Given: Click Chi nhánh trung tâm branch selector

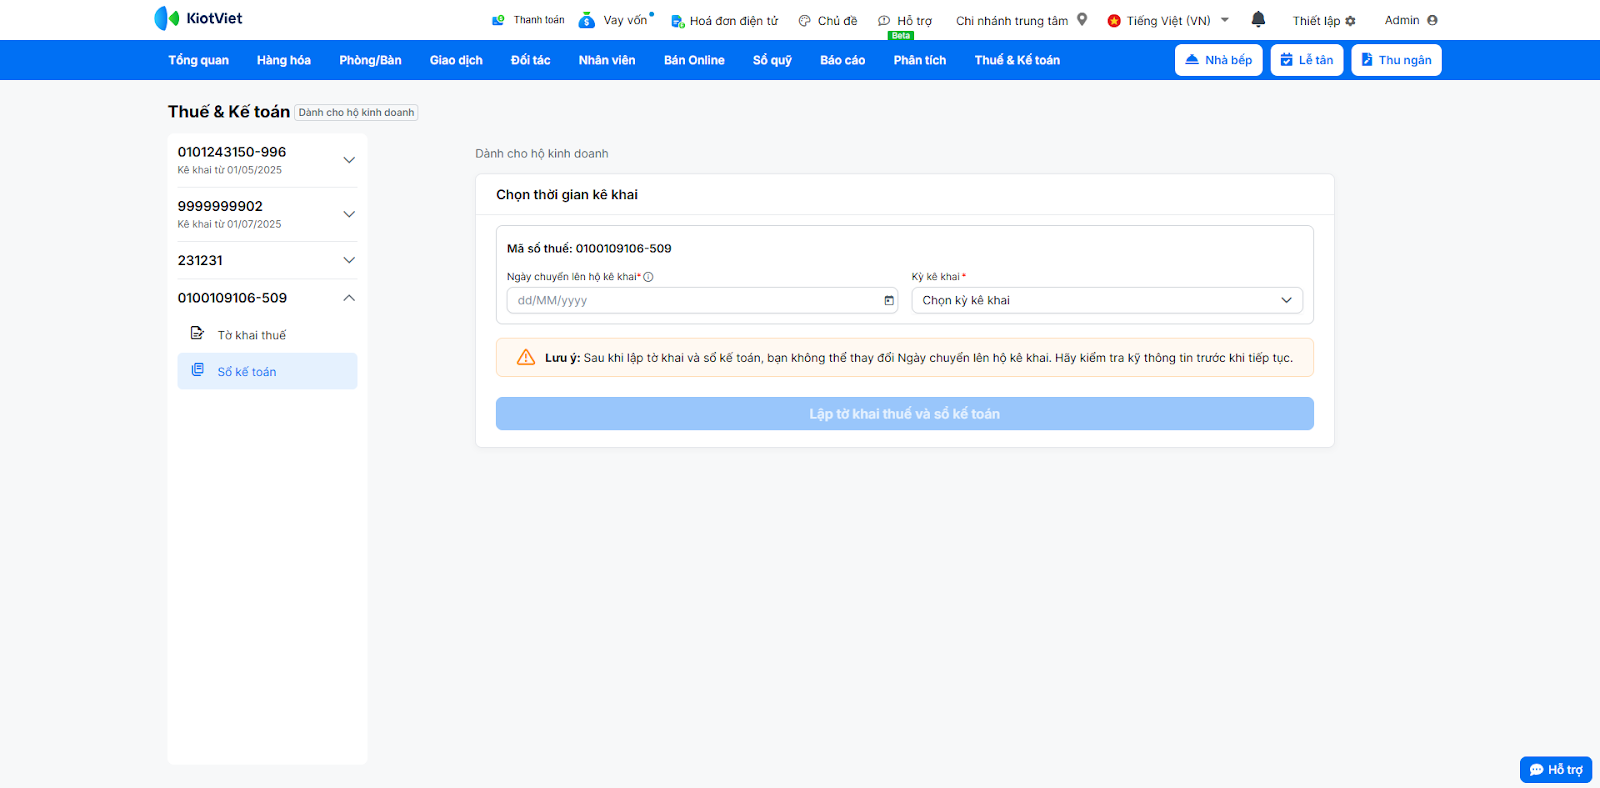Looking at the screenshot, I should pyautogui.click(x=1012, y=21).
